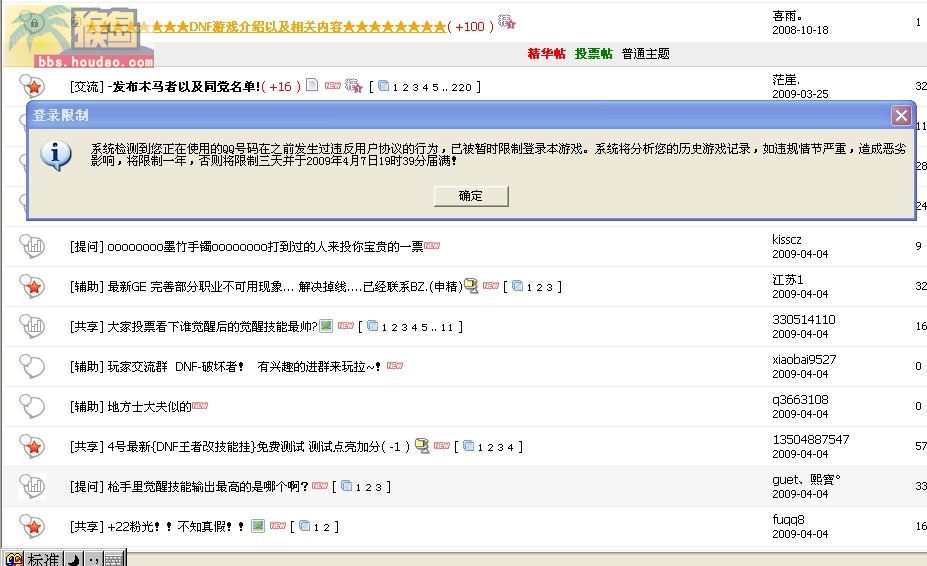This screenshot has width=927, height=566.
Task: Open the 玩家交流群 DNF-破坏者 thread
Action: pos(244,367)
